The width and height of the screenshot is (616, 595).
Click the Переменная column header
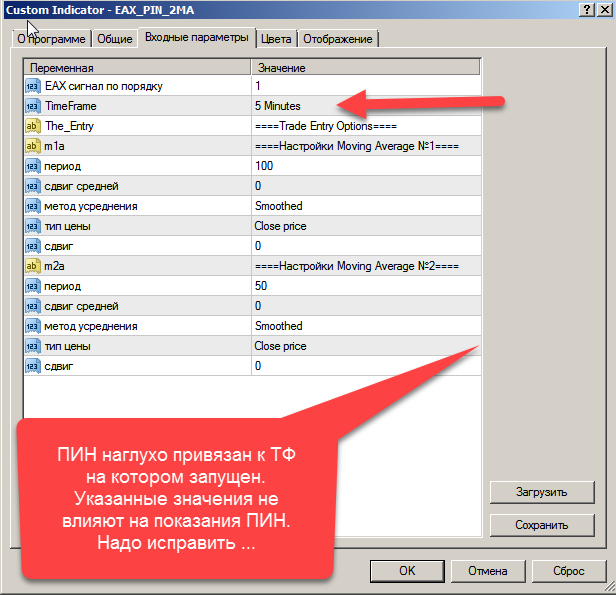137,68
